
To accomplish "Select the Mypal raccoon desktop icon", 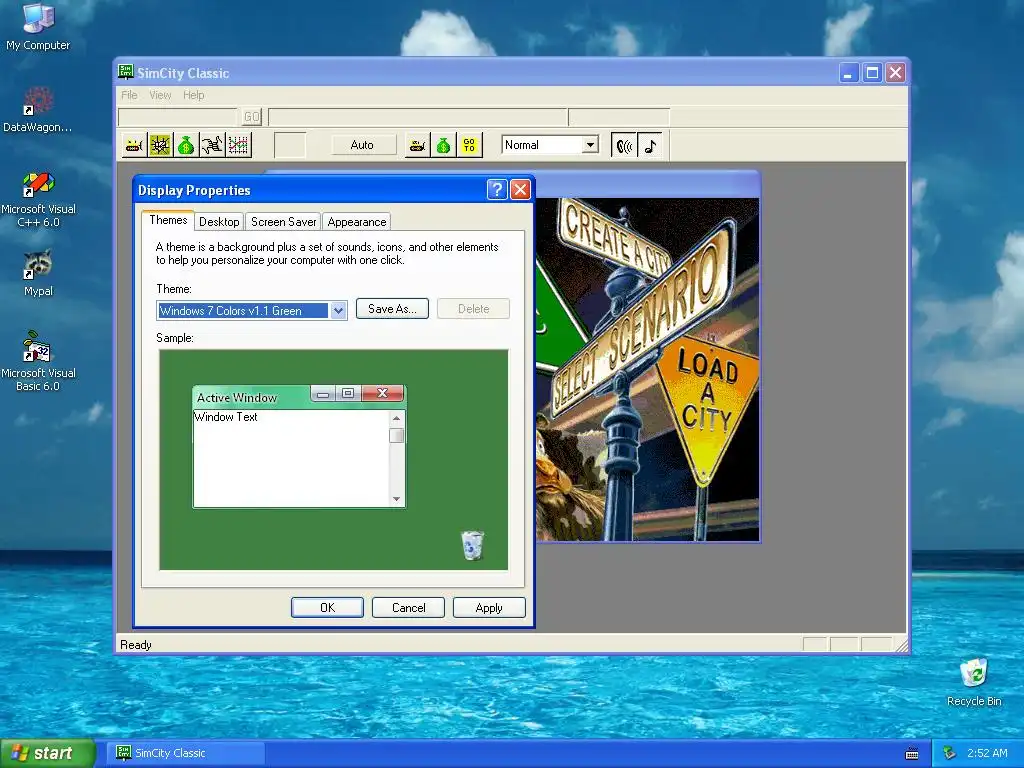I will point(38,273).
